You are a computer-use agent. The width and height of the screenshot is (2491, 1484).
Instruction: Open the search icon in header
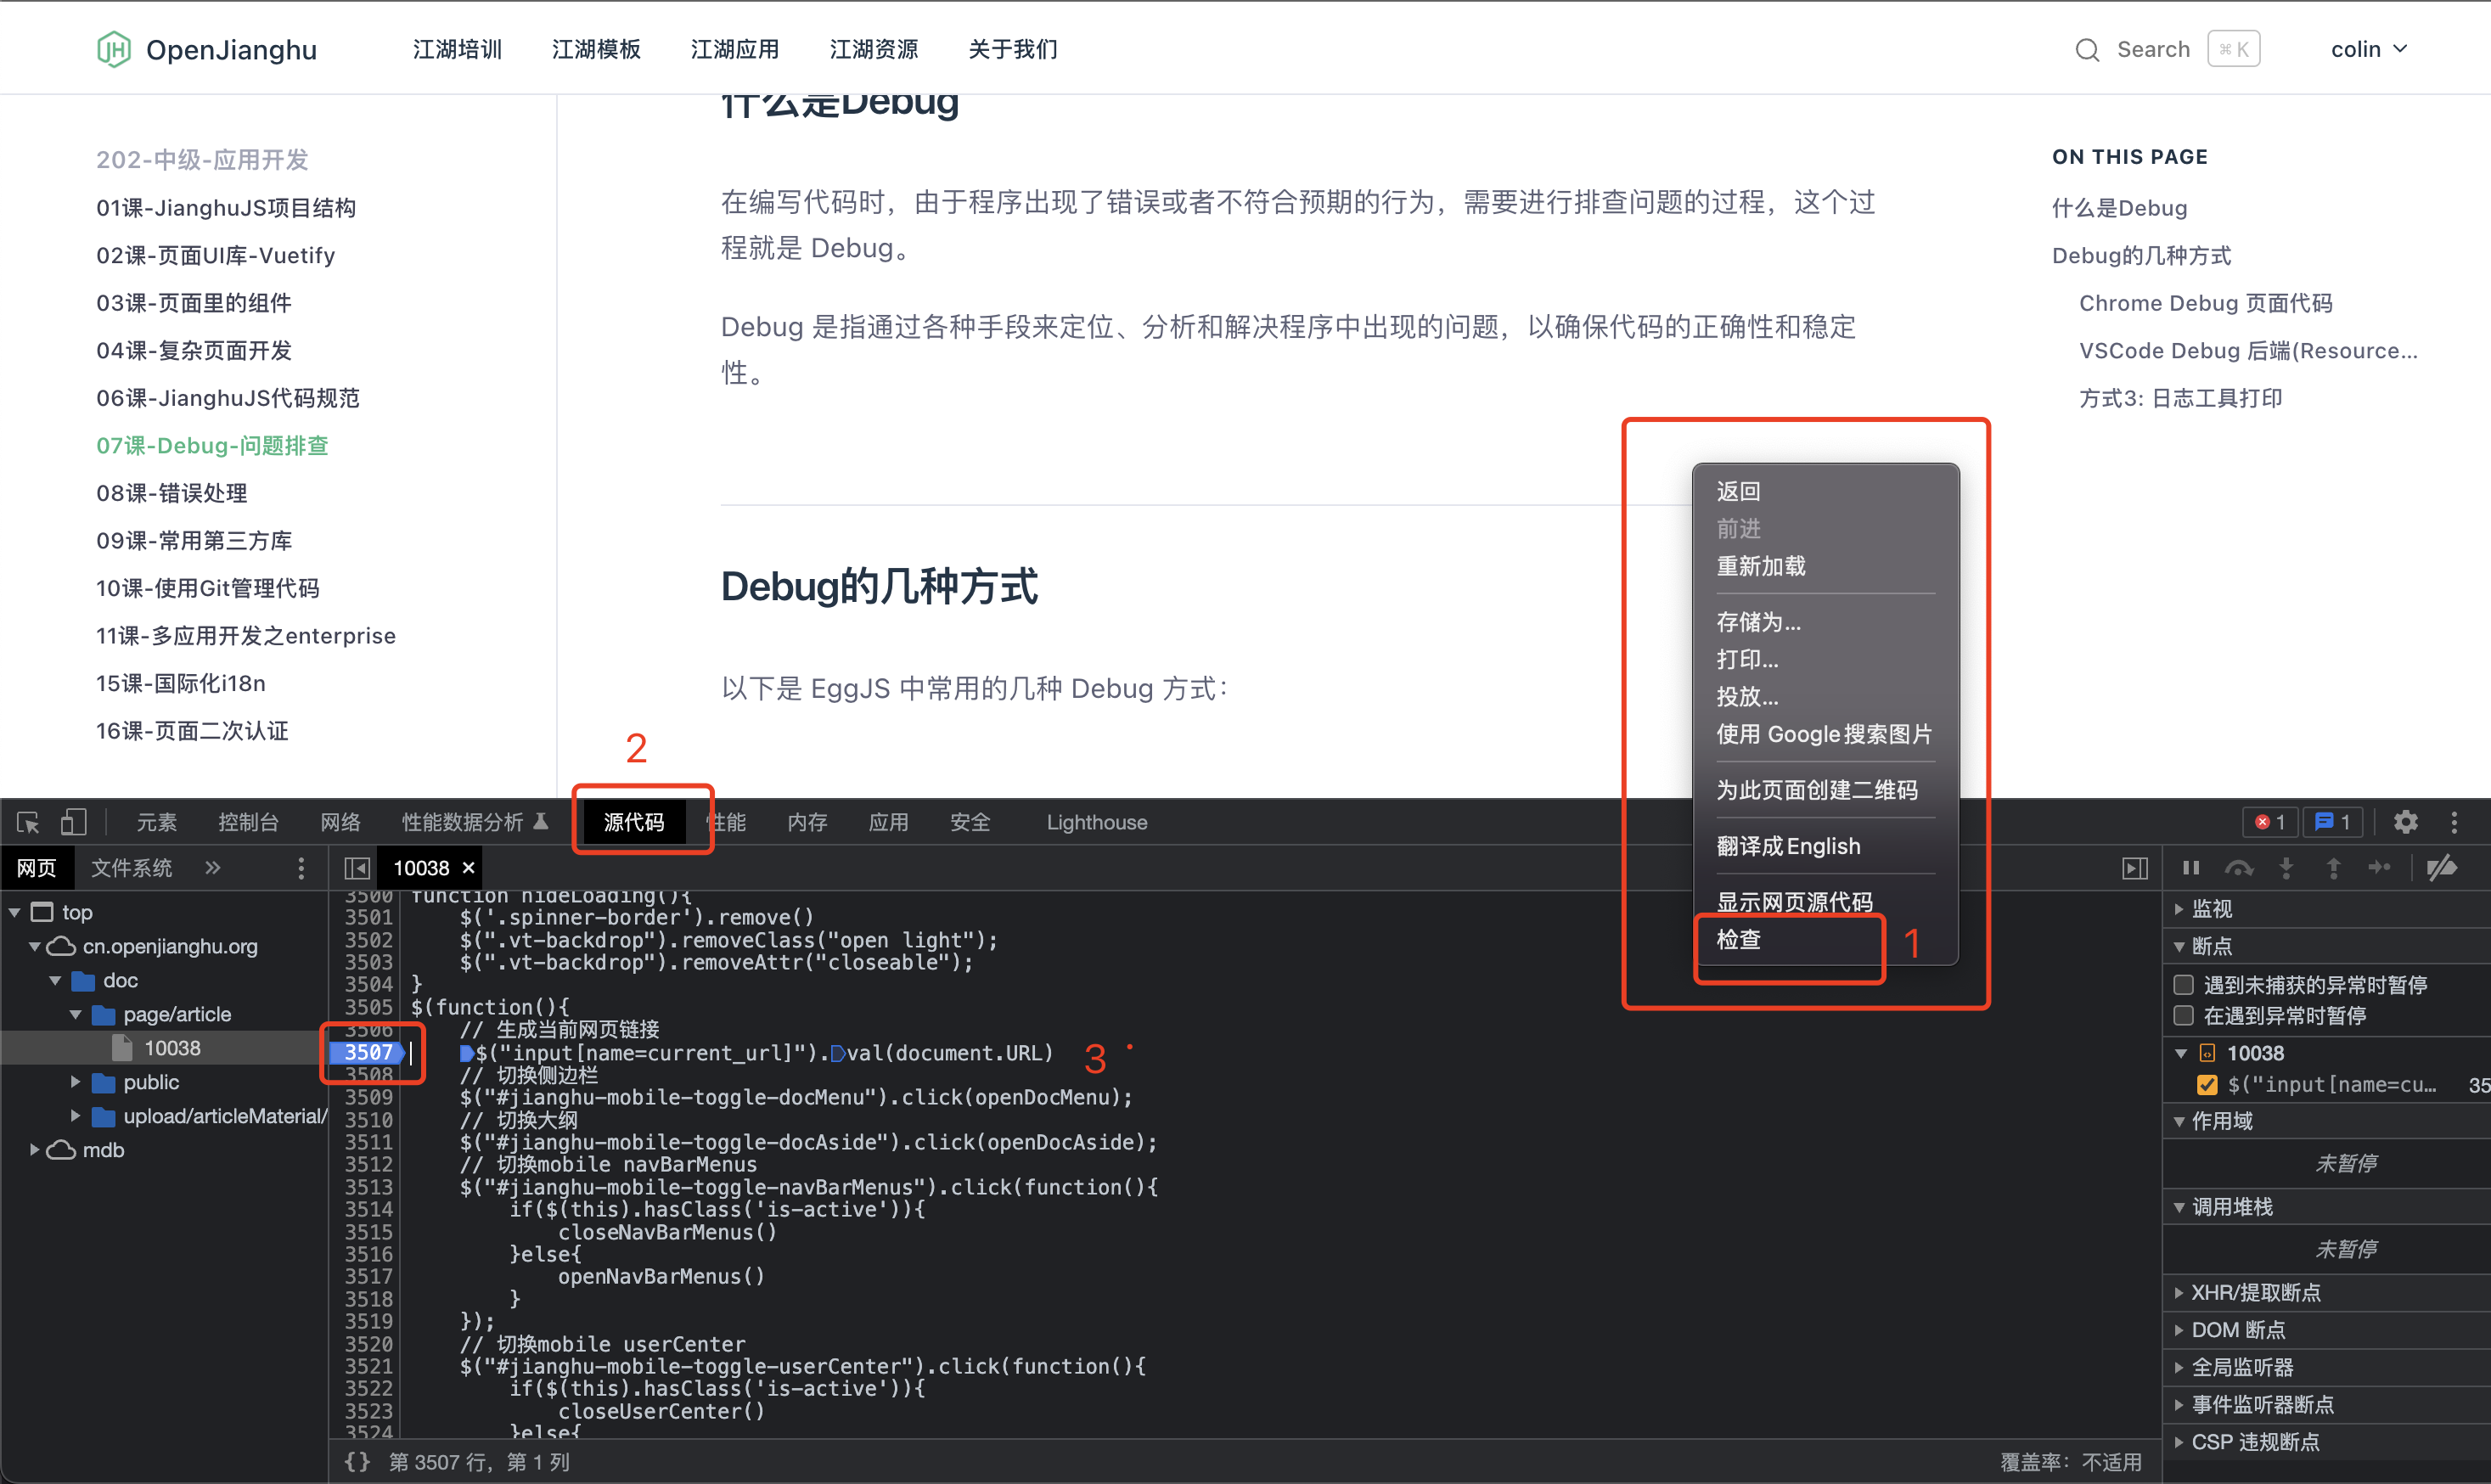coord(2087,49)
